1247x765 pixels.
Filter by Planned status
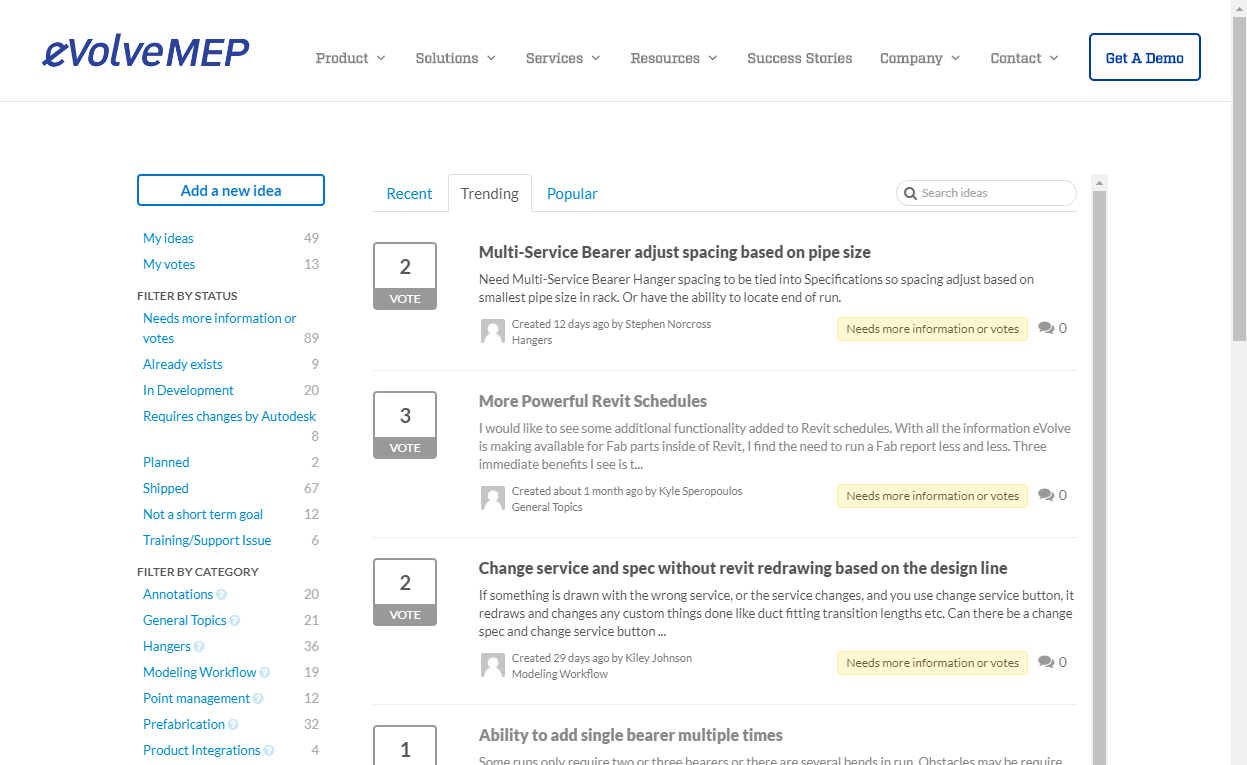[166, 462]
